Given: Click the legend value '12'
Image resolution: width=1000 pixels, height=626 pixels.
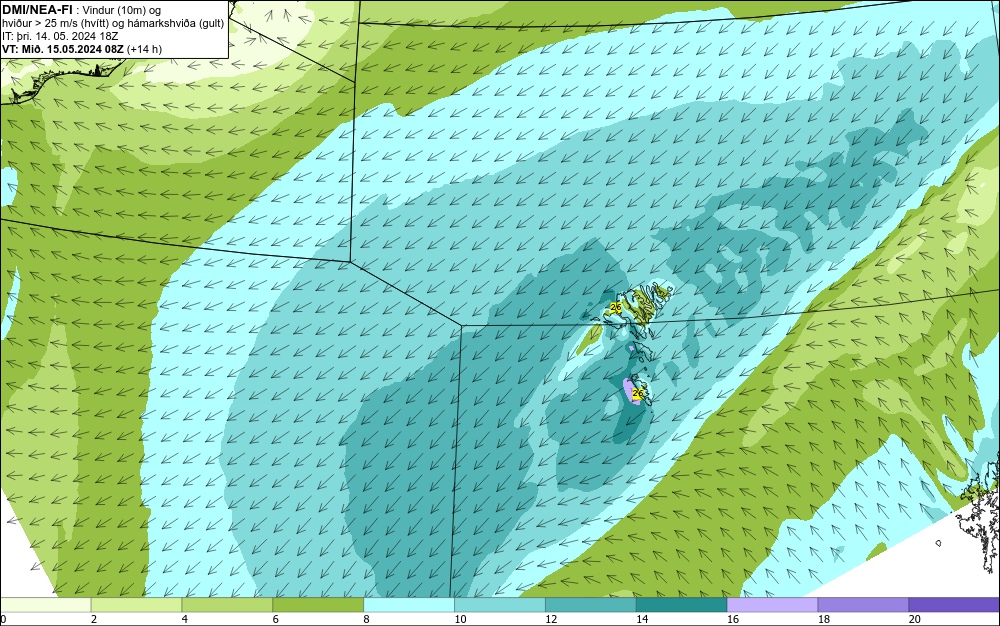Looking at the screenshot, I should [551, 619].
